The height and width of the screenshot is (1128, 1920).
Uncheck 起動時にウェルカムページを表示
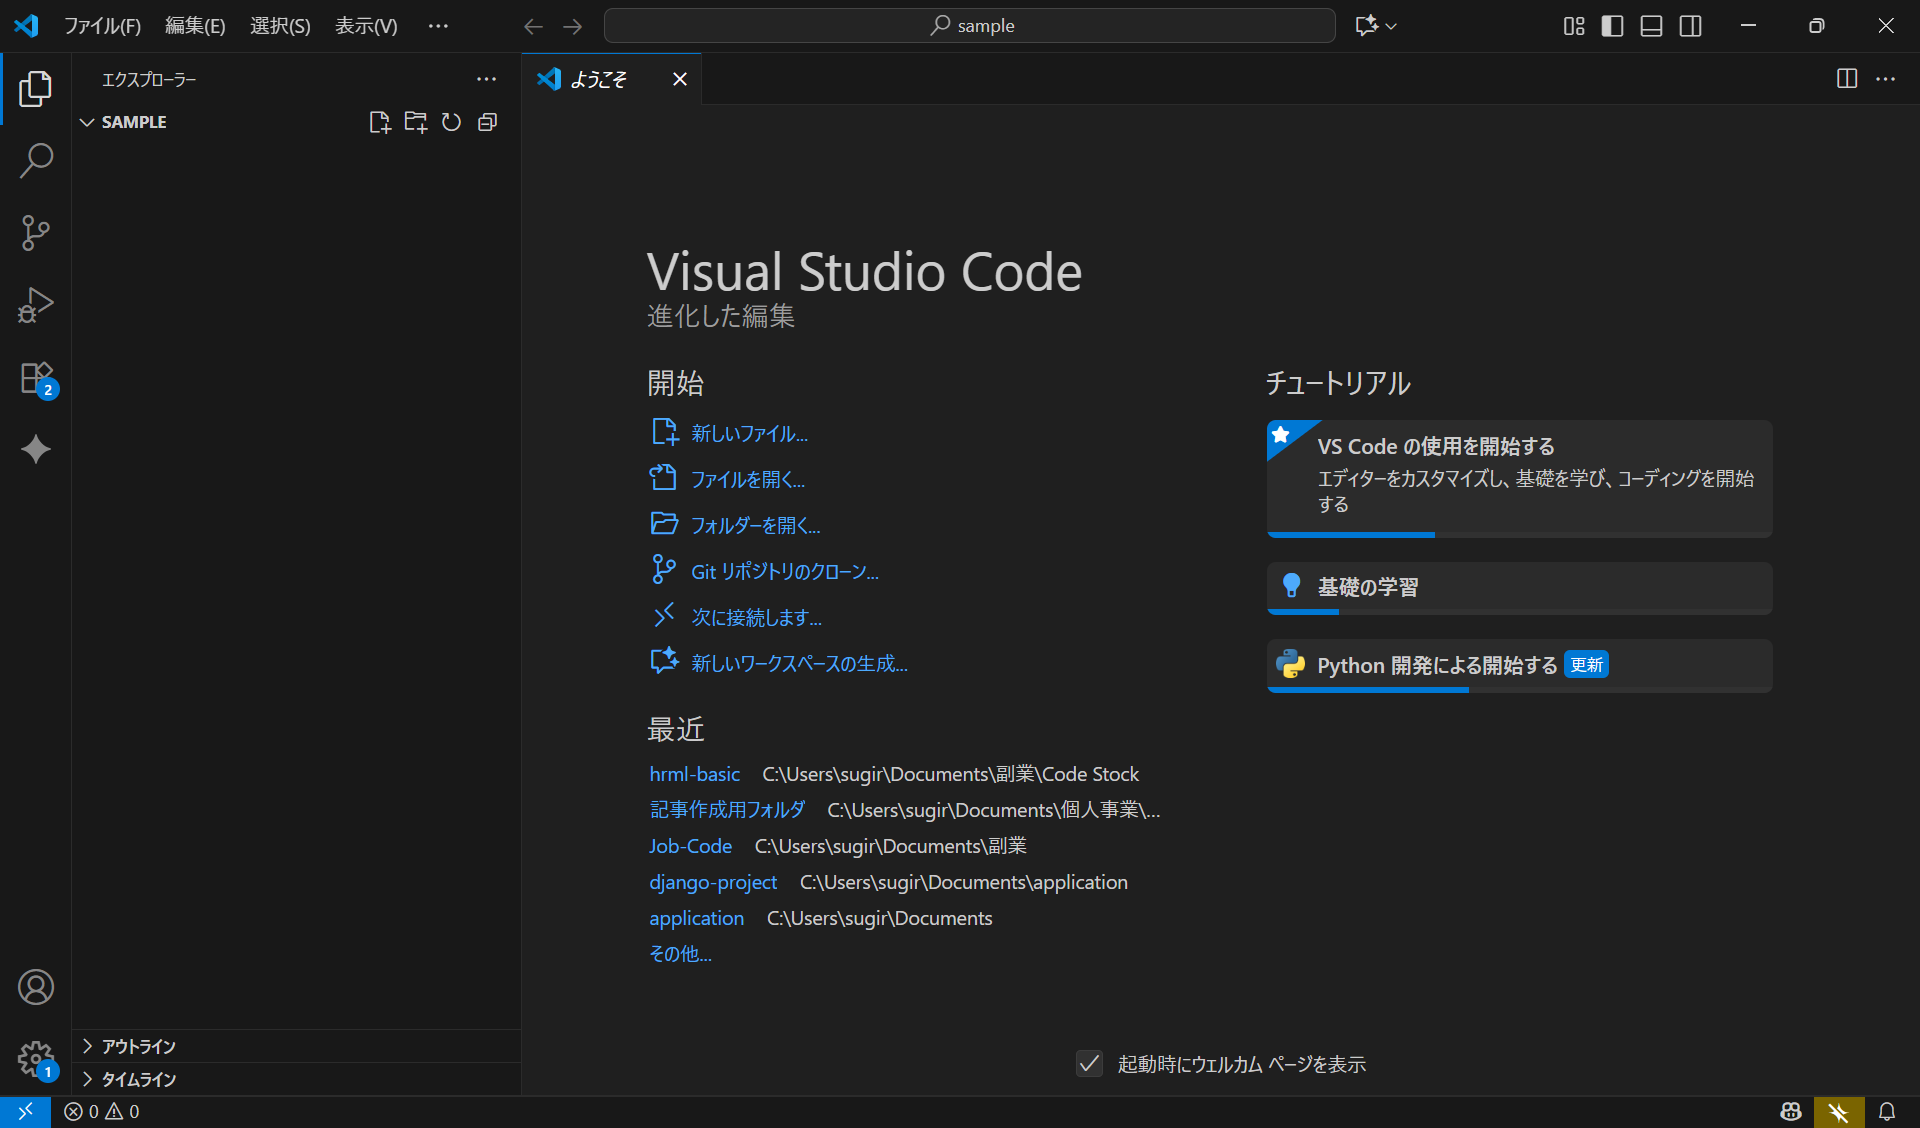tap(1089, 1064)
